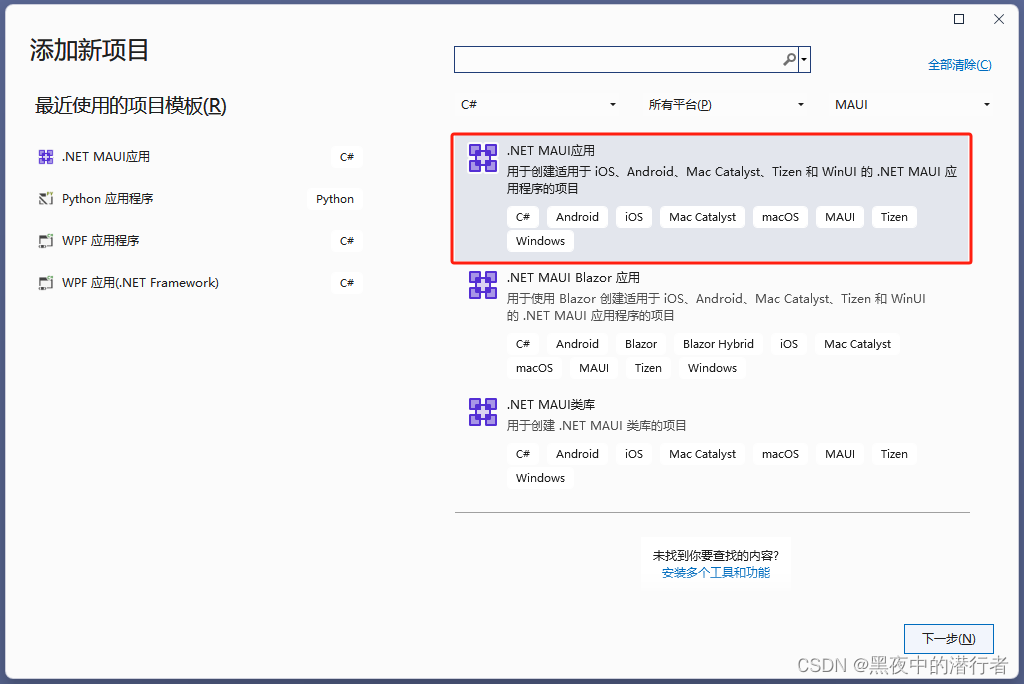Open the MAUI project type dropdown
This screenshot has width=1024, height=684.
pos(912,104)
